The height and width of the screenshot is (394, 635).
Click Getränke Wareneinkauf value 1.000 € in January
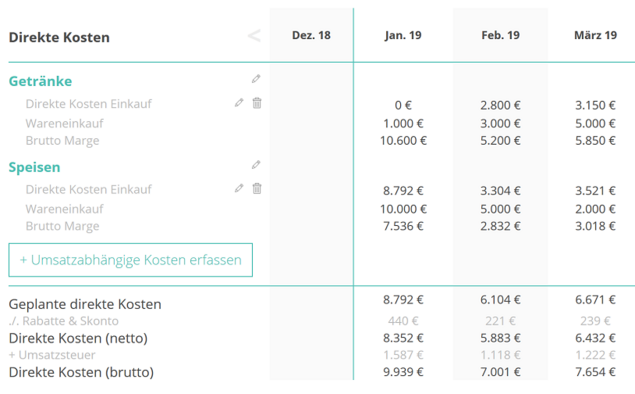403,123
